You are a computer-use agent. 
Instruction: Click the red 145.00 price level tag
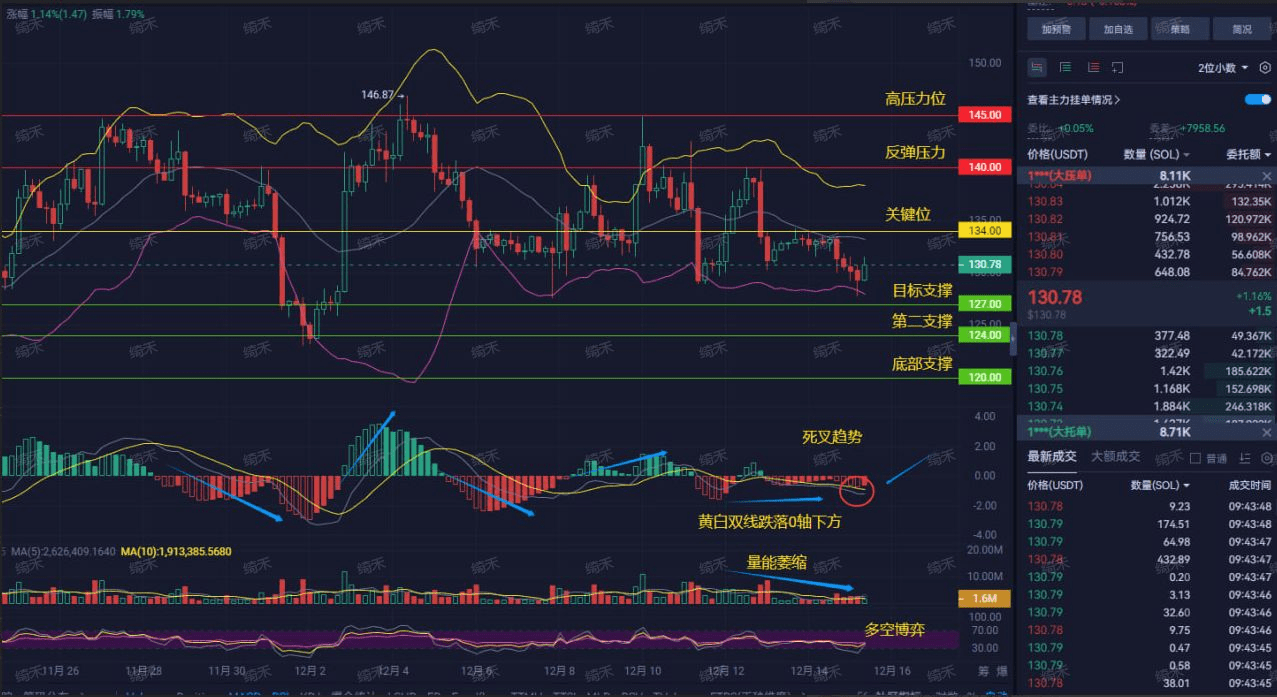pos(985,115)
